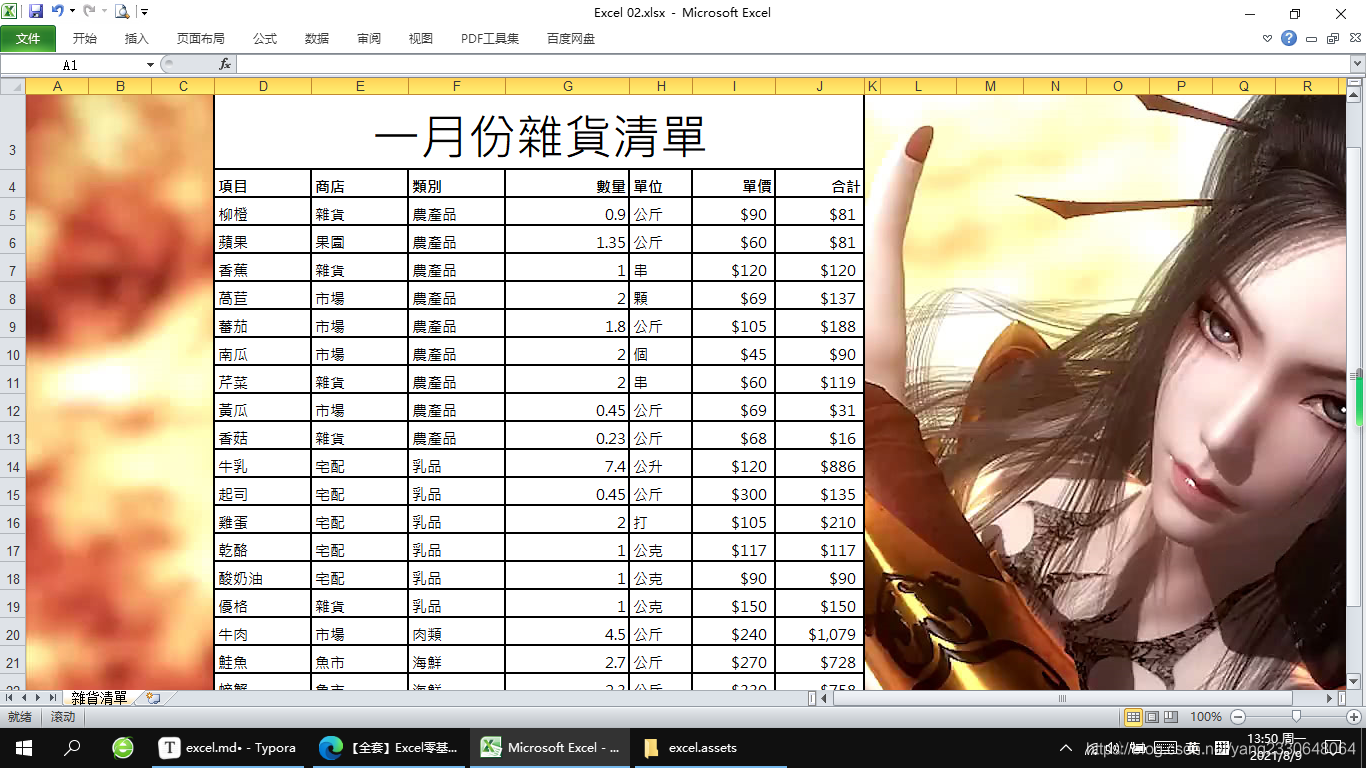Open Windows taskbar search magnifier
The image size is (1366, 768).
72,748
